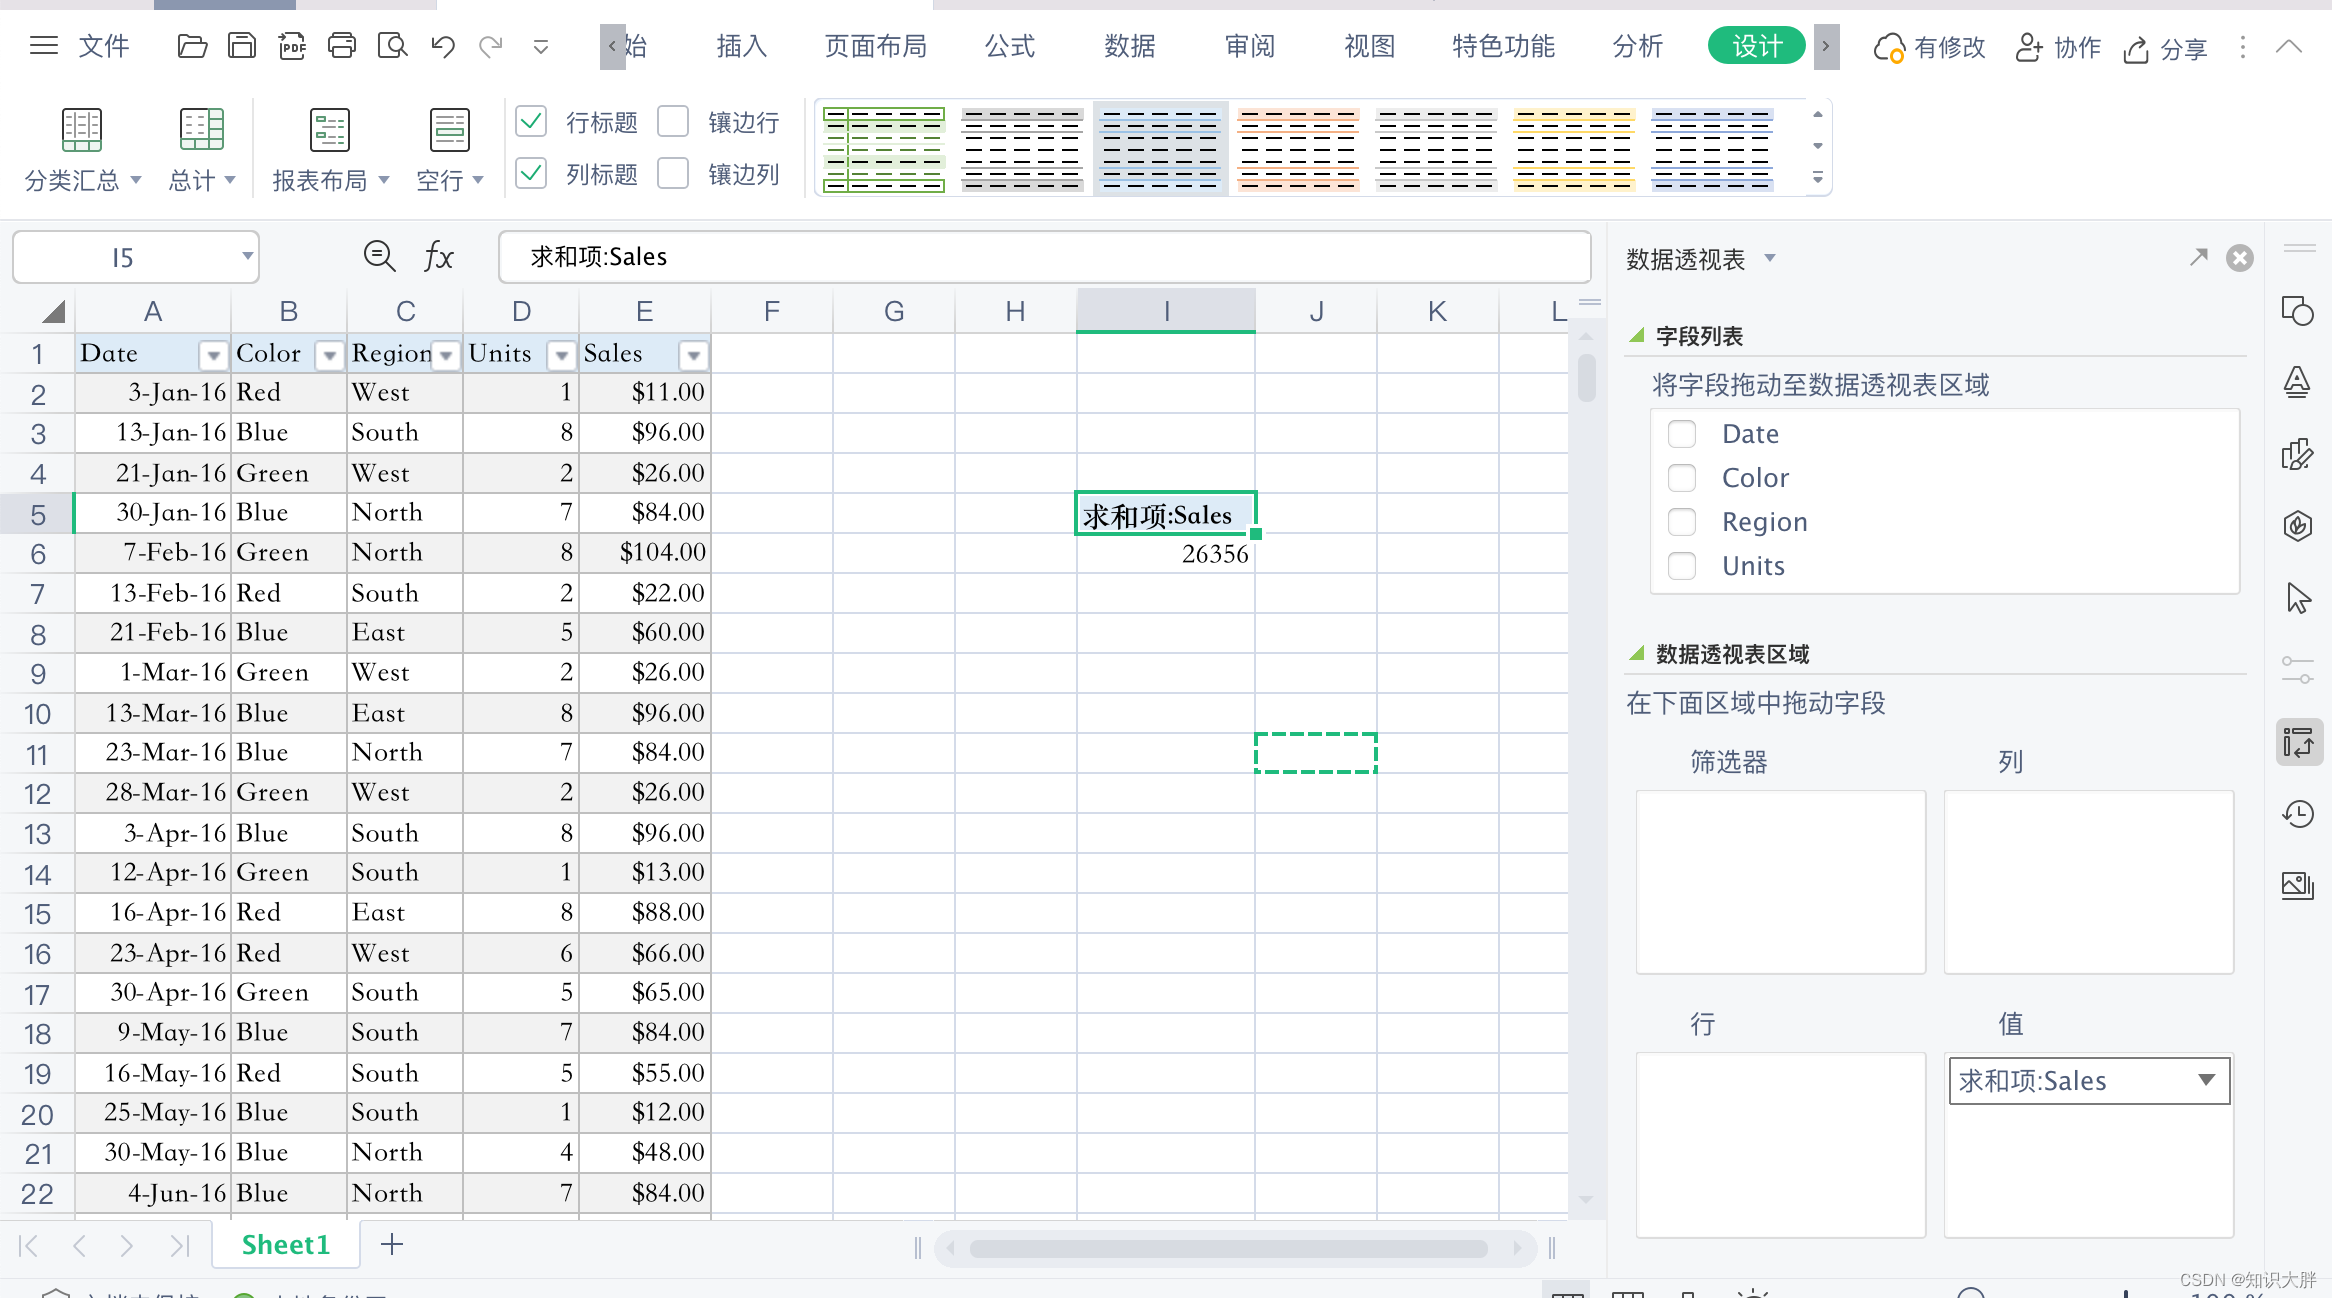
Task: Open the settings sliders sidebar icon
Action: 2298,669
